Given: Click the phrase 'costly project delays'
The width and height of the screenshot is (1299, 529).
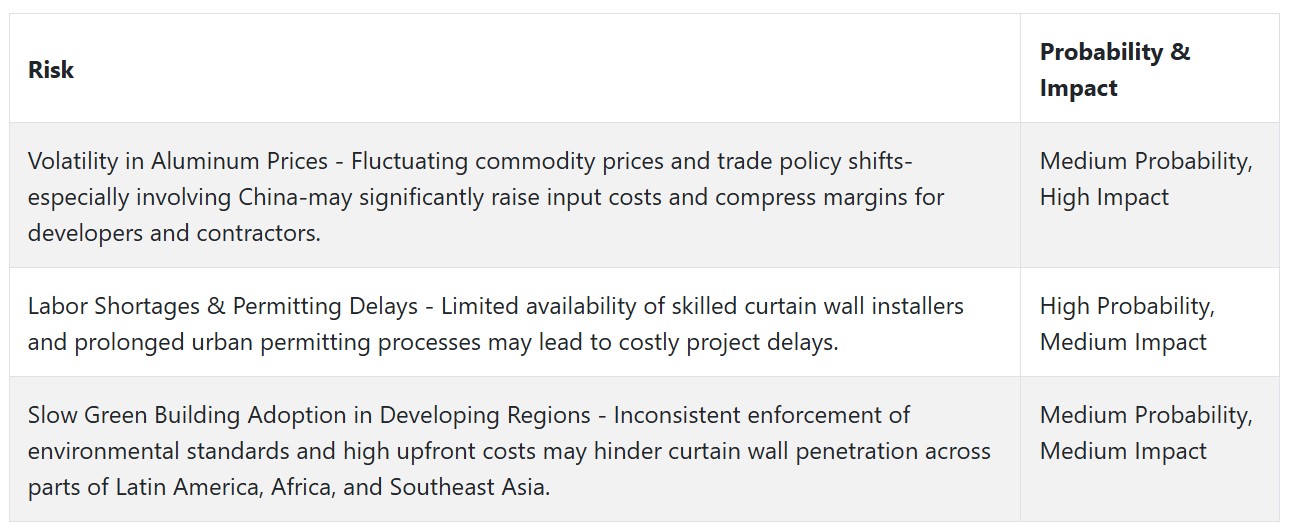Looking at the screenshot, I should pyautogui.click(x=734, y=342).
